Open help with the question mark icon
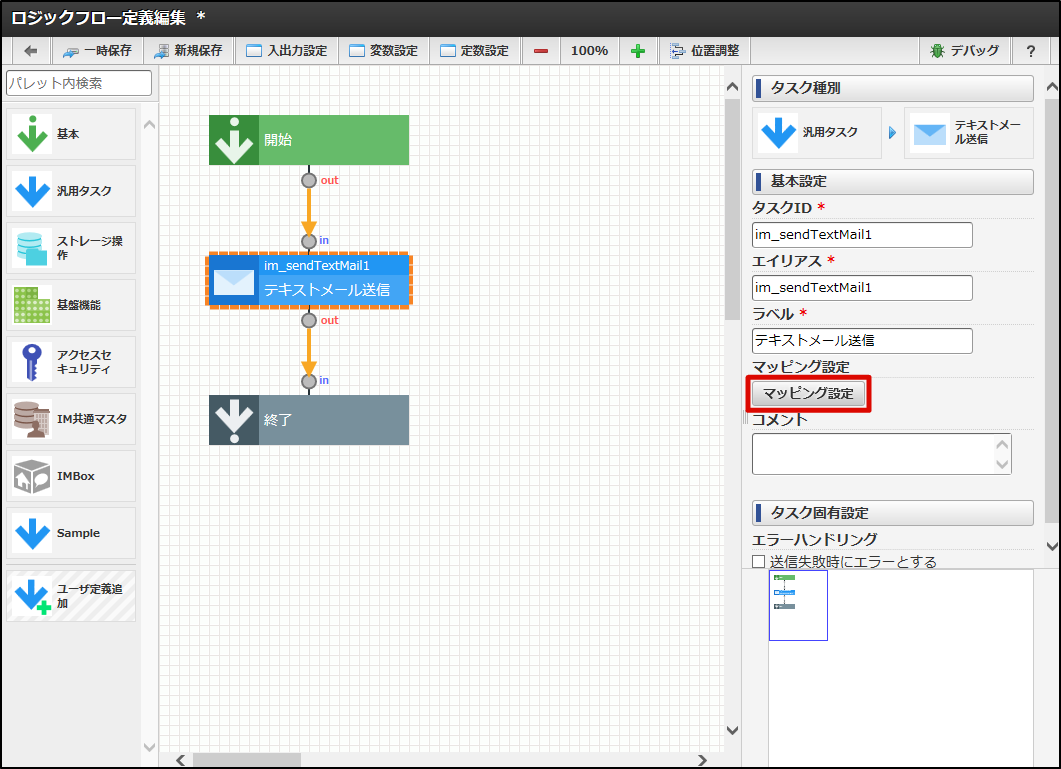Screen dimensions: 1061x769 1031,51
